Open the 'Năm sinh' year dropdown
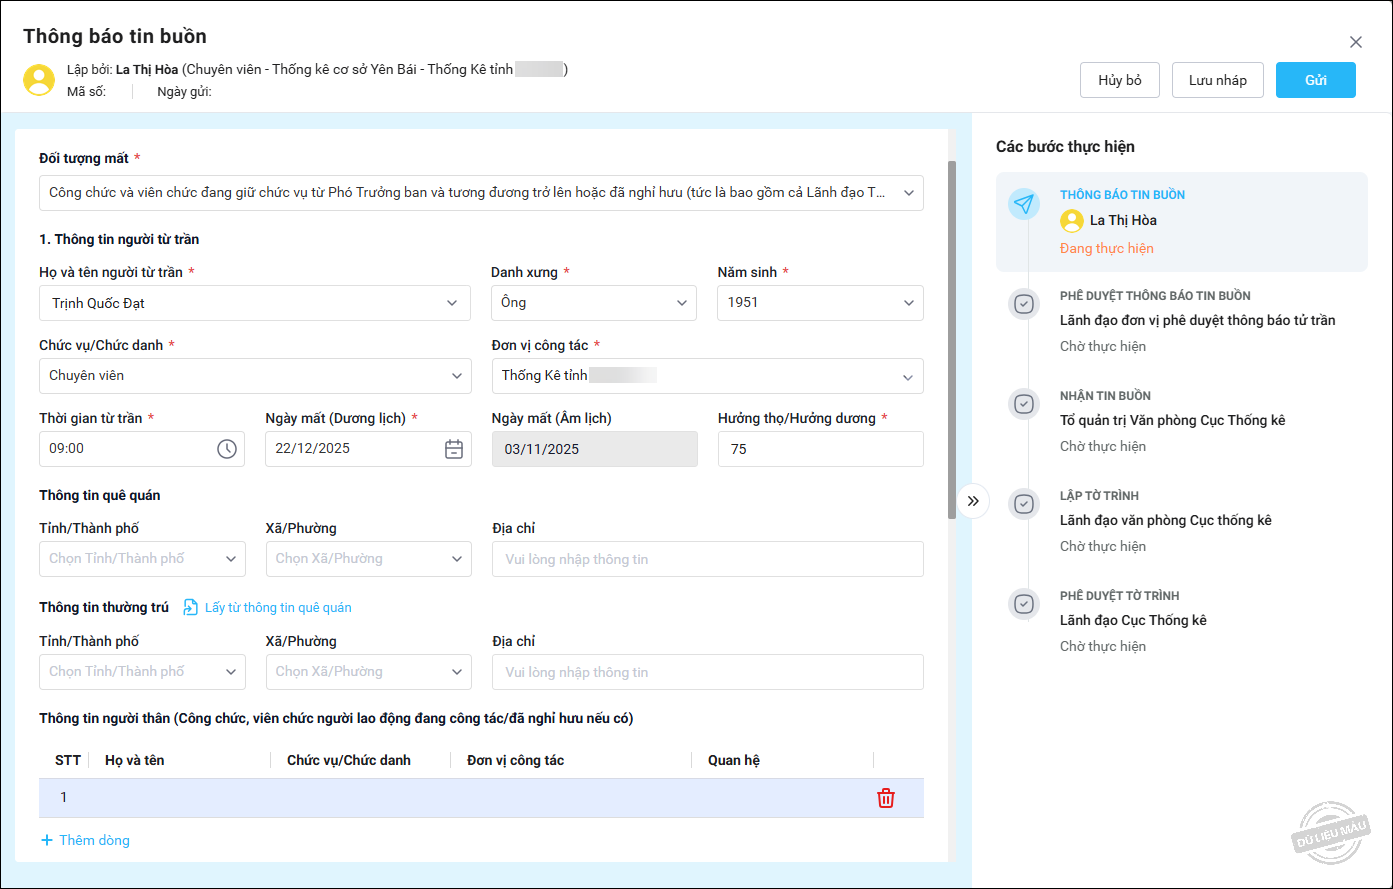Image resolution: width=1393 pixels, height=889 pixels. click(820, 303)
